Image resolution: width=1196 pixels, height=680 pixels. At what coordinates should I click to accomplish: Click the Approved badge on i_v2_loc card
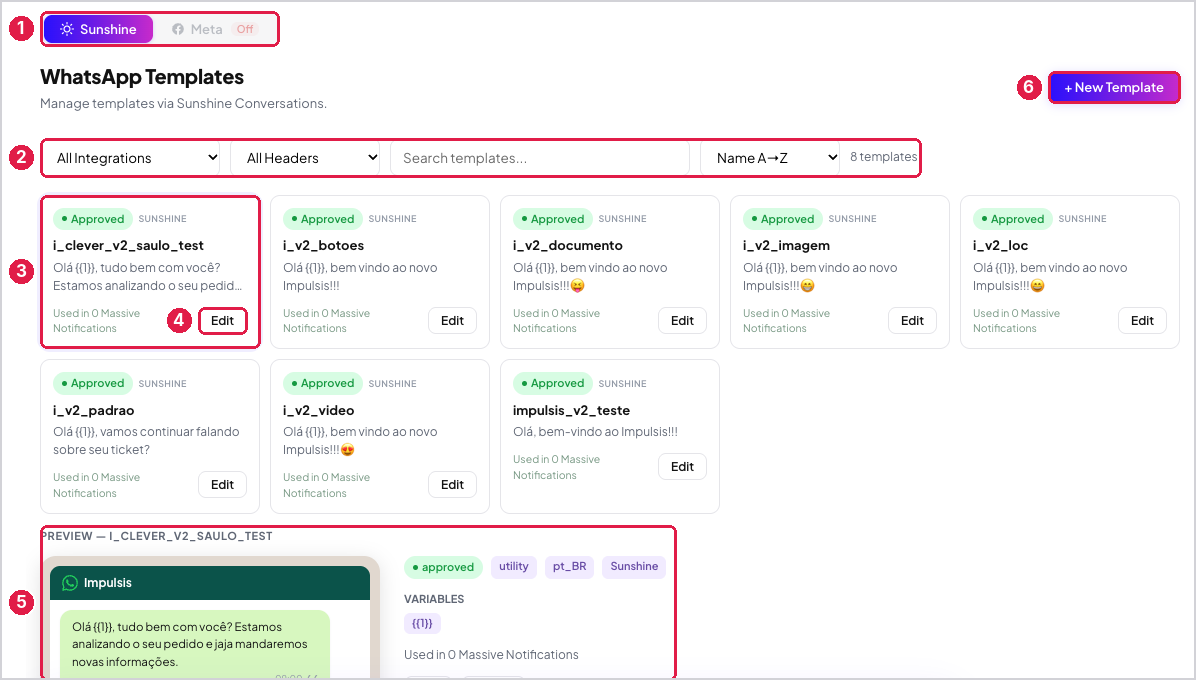(x=1012, y=219)
